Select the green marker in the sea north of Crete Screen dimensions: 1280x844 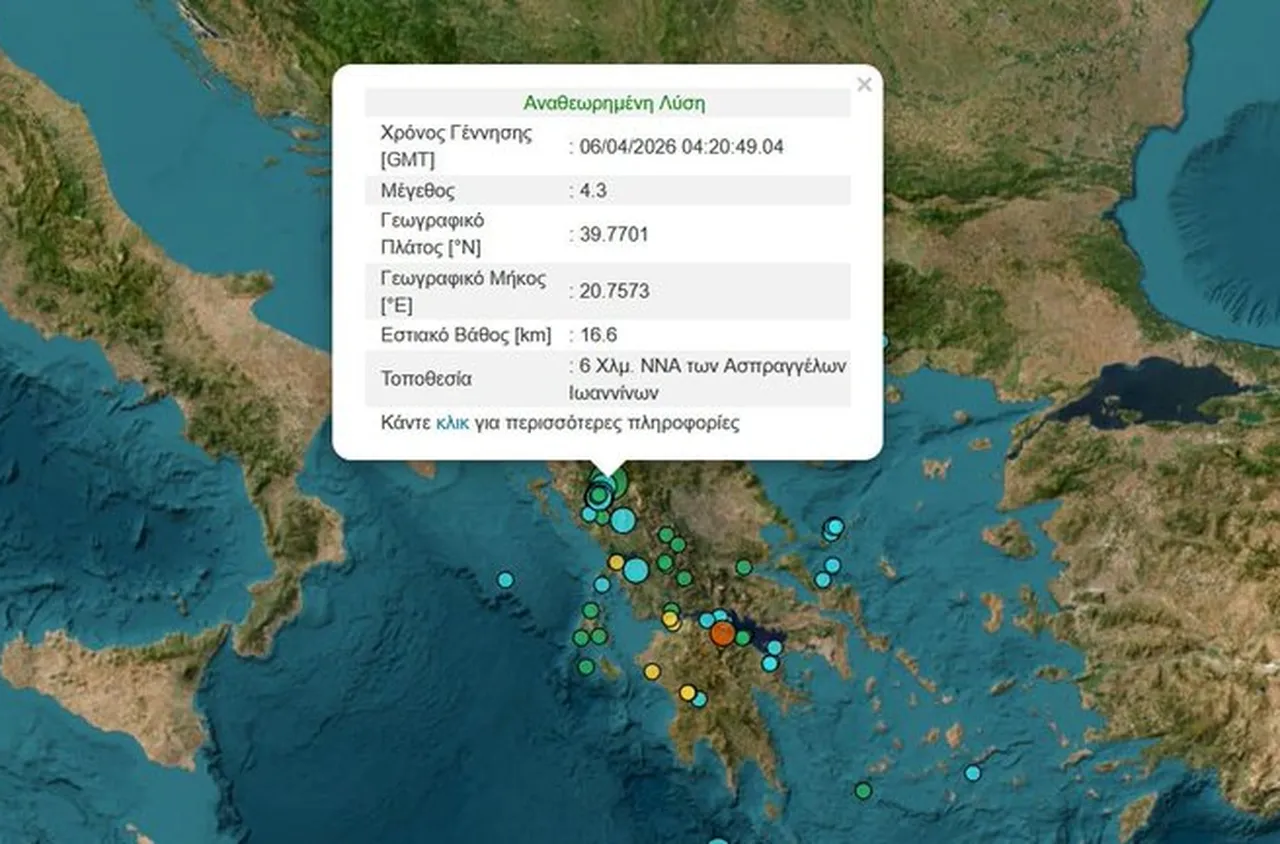click(863, 790)
